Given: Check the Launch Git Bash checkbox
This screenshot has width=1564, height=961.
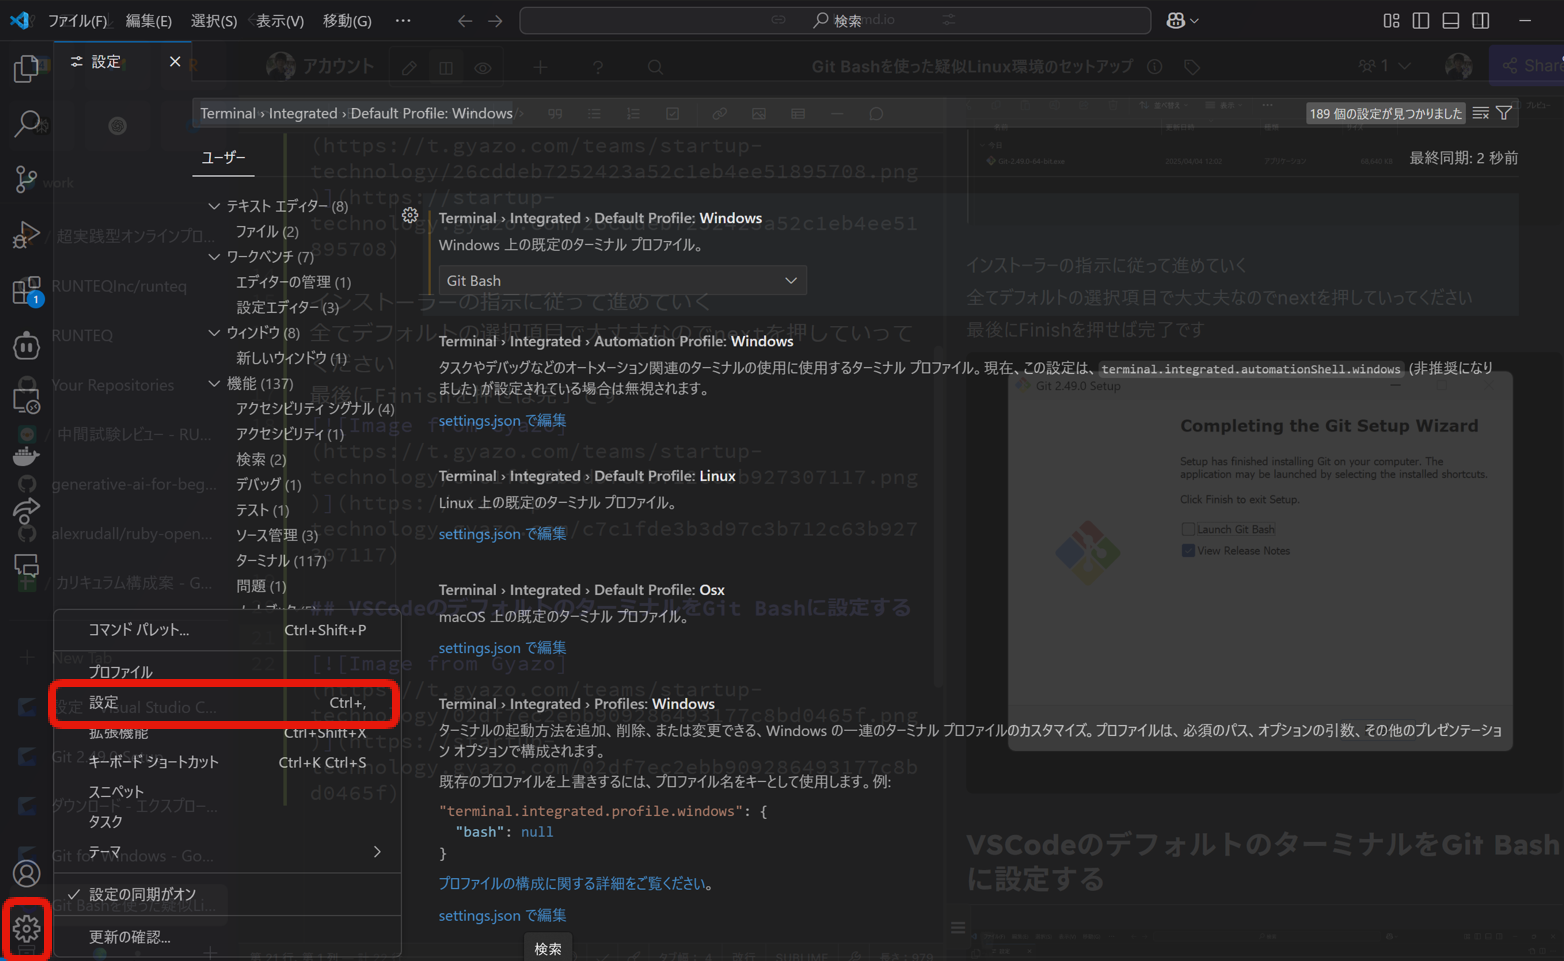Looking at the screenshot, I should 1187,528.
